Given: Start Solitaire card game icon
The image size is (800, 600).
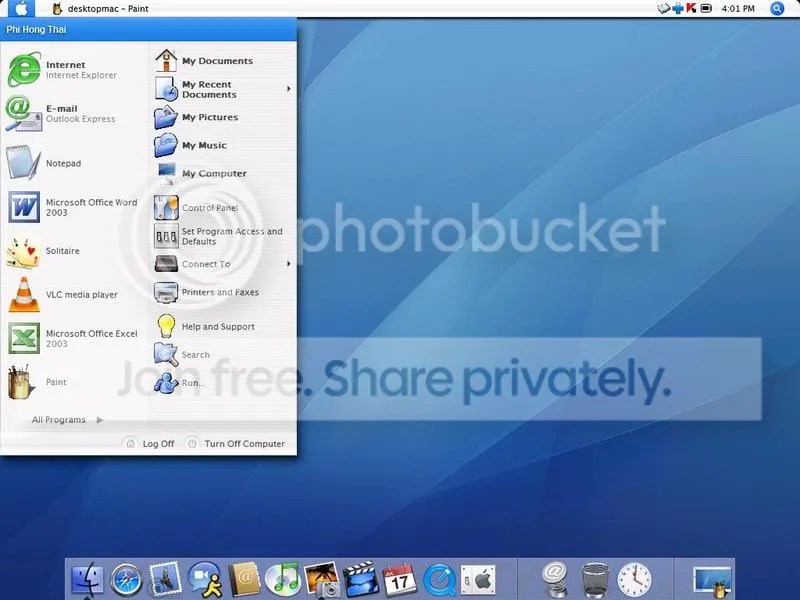Looking at the screenshot, I should [x=23, y=251].
